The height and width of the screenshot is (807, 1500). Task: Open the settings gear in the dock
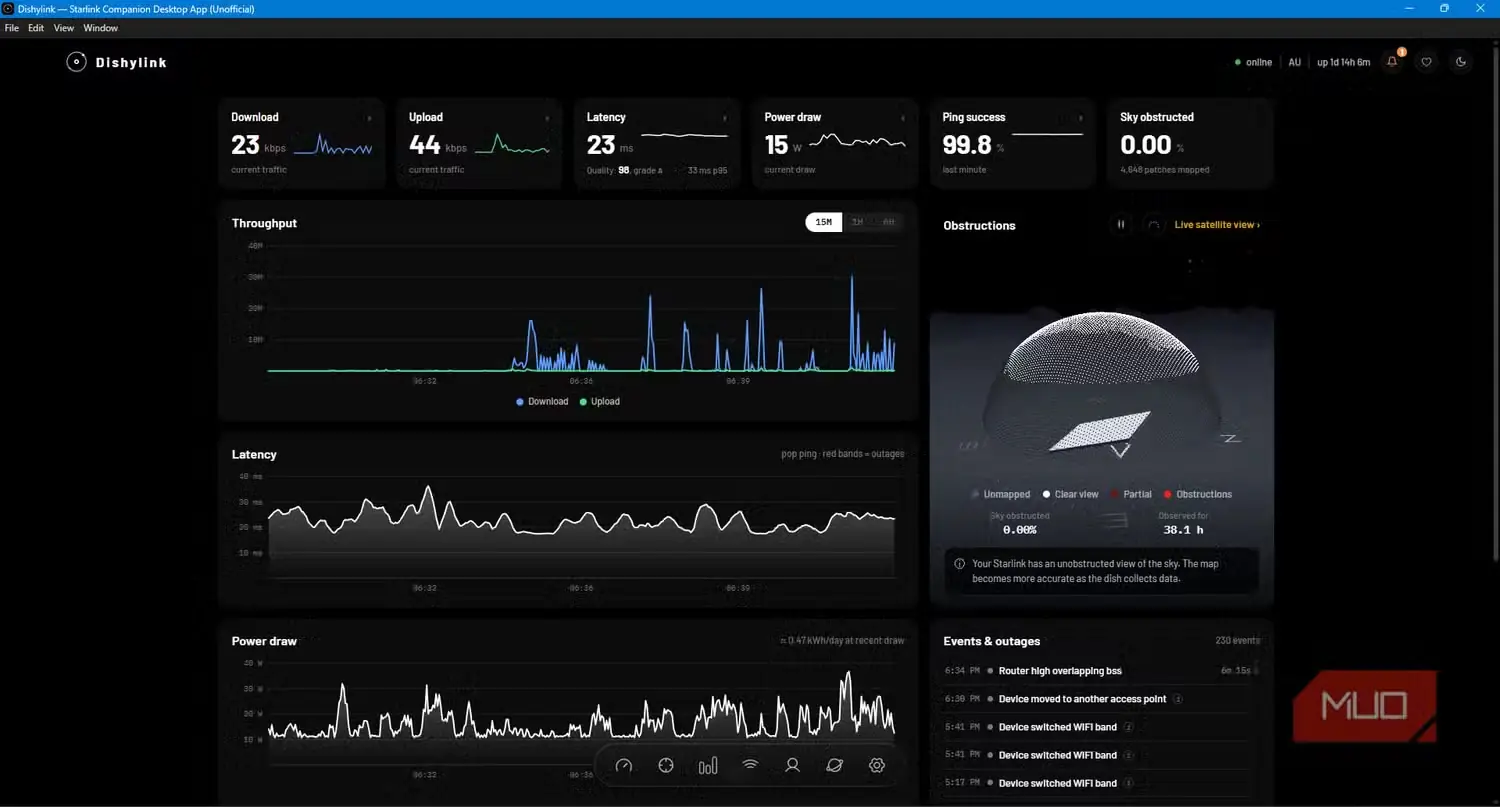point(877,766)
